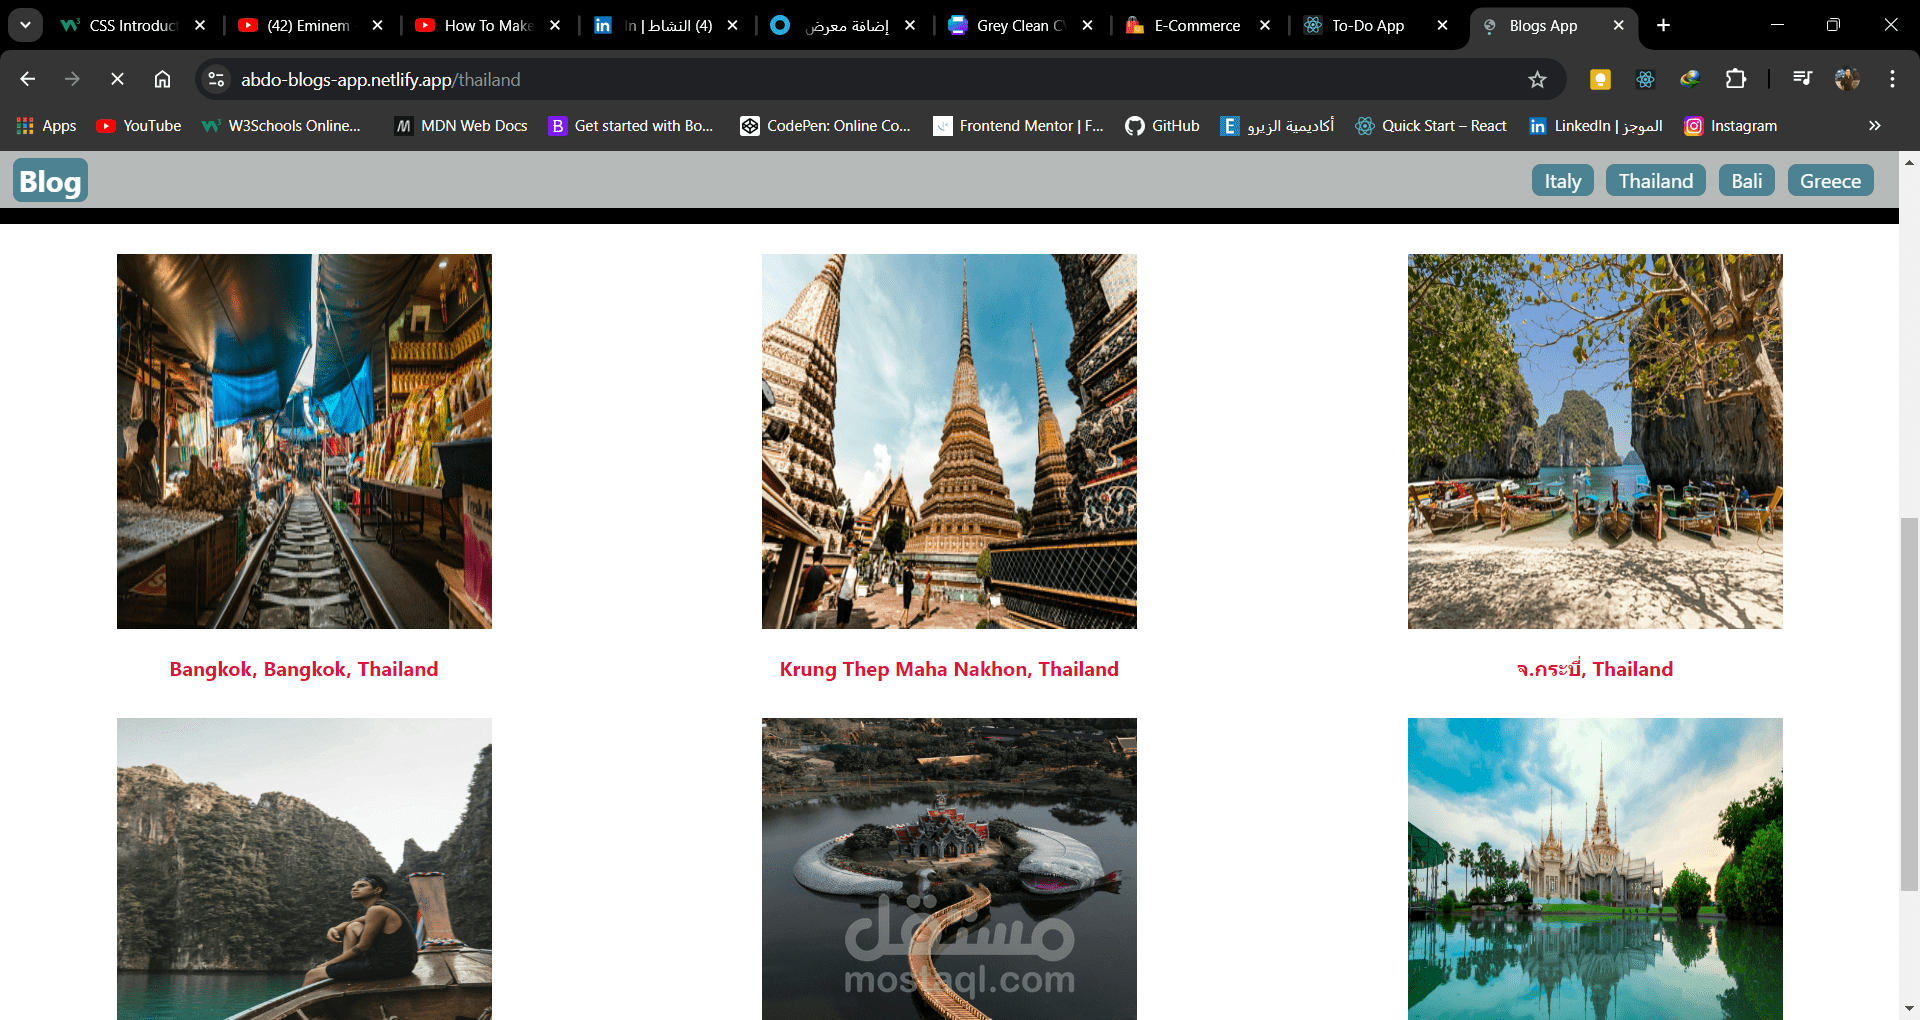Stop loading the page

coord(117,79)
